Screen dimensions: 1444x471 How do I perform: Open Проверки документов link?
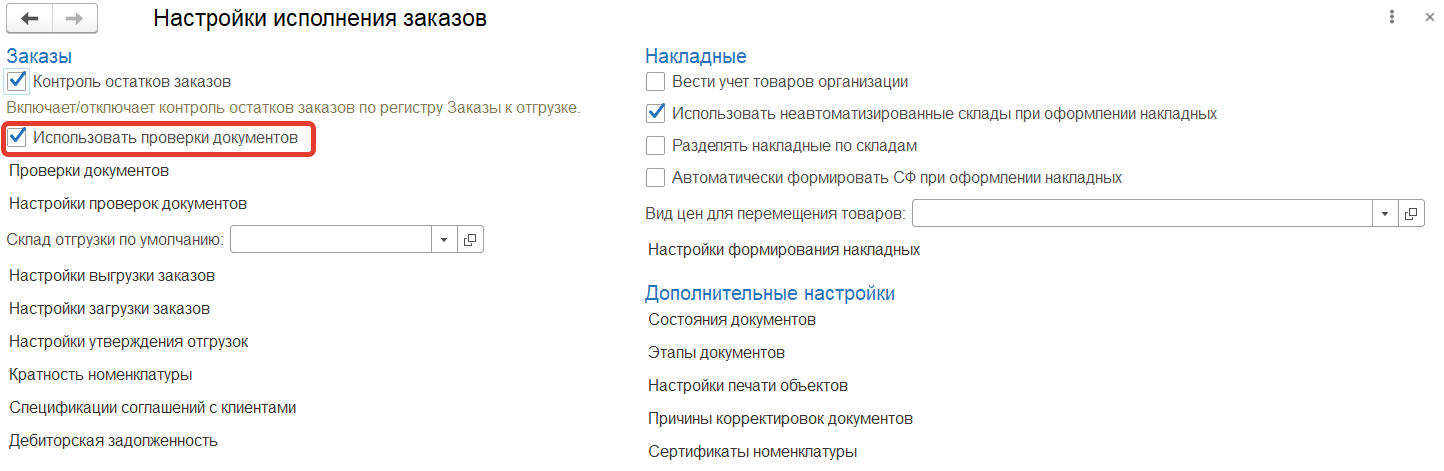point(89,171)
